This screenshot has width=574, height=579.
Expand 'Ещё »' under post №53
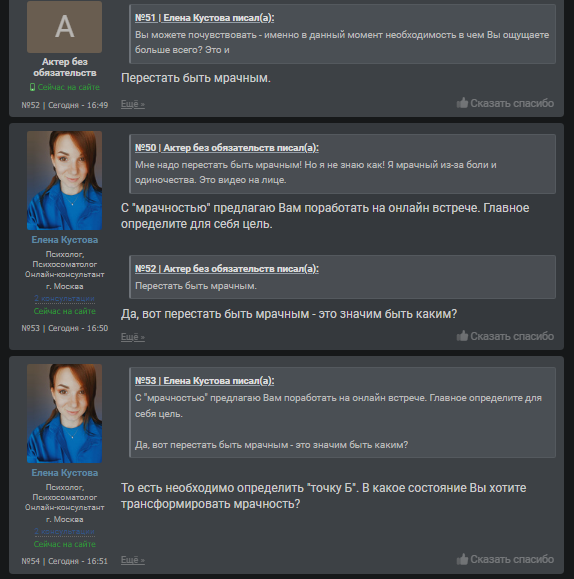pyautogui.click(x=133, y=336)
